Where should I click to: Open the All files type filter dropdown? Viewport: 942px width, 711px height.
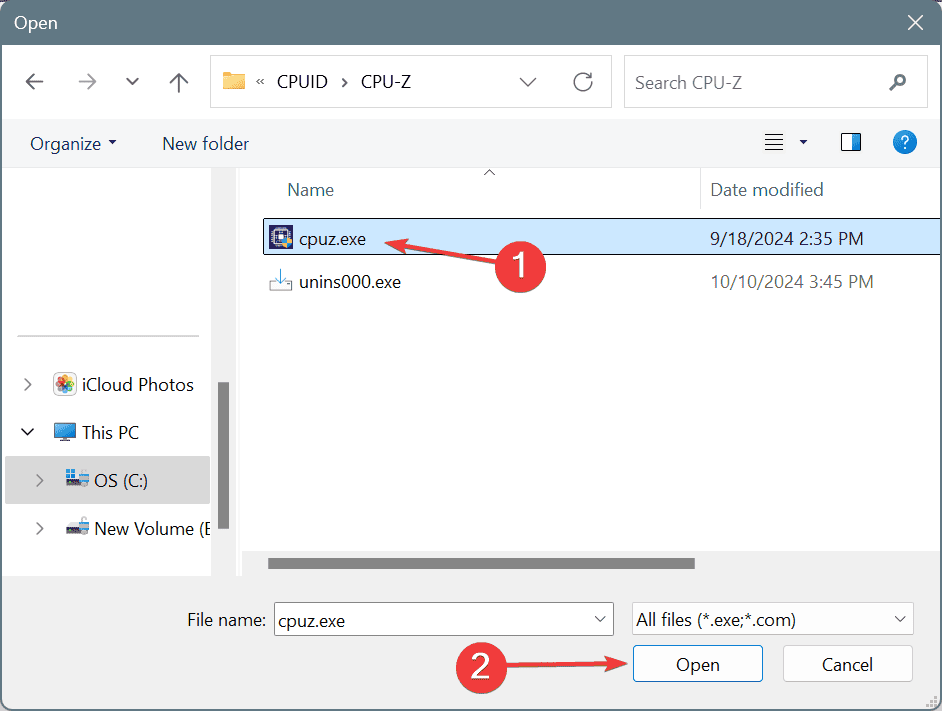tap(773, 618)
